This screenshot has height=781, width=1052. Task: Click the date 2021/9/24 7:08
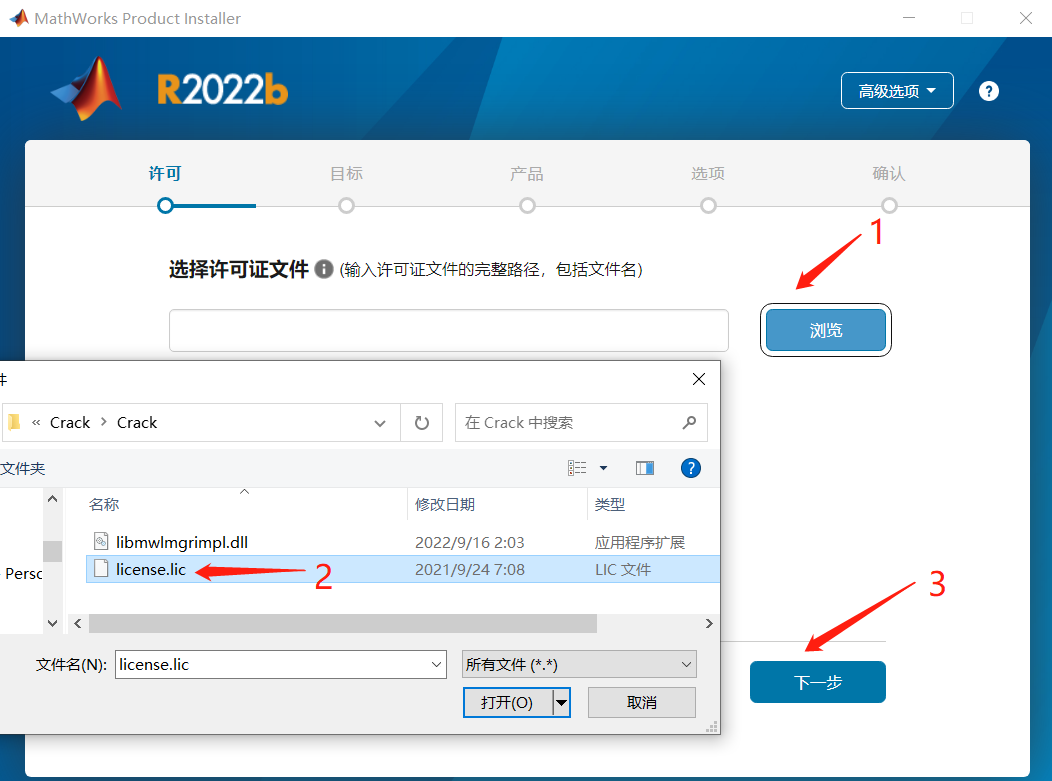(x=470, y=570)
